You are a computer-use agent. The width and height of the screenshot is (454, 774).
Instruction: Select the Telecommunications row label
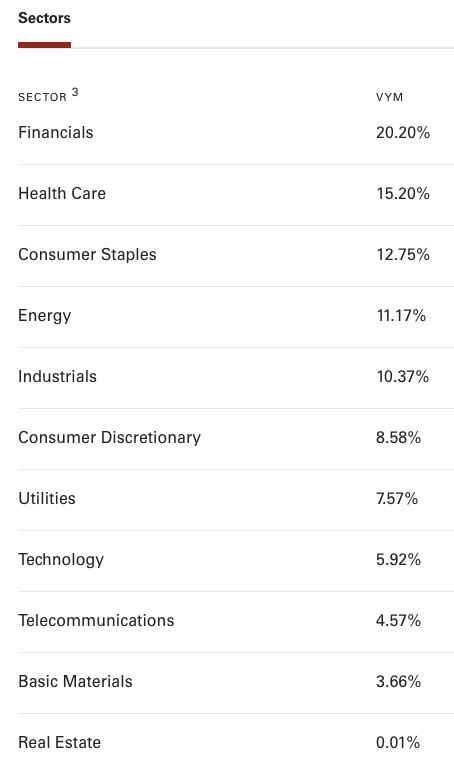click(96, 620)
